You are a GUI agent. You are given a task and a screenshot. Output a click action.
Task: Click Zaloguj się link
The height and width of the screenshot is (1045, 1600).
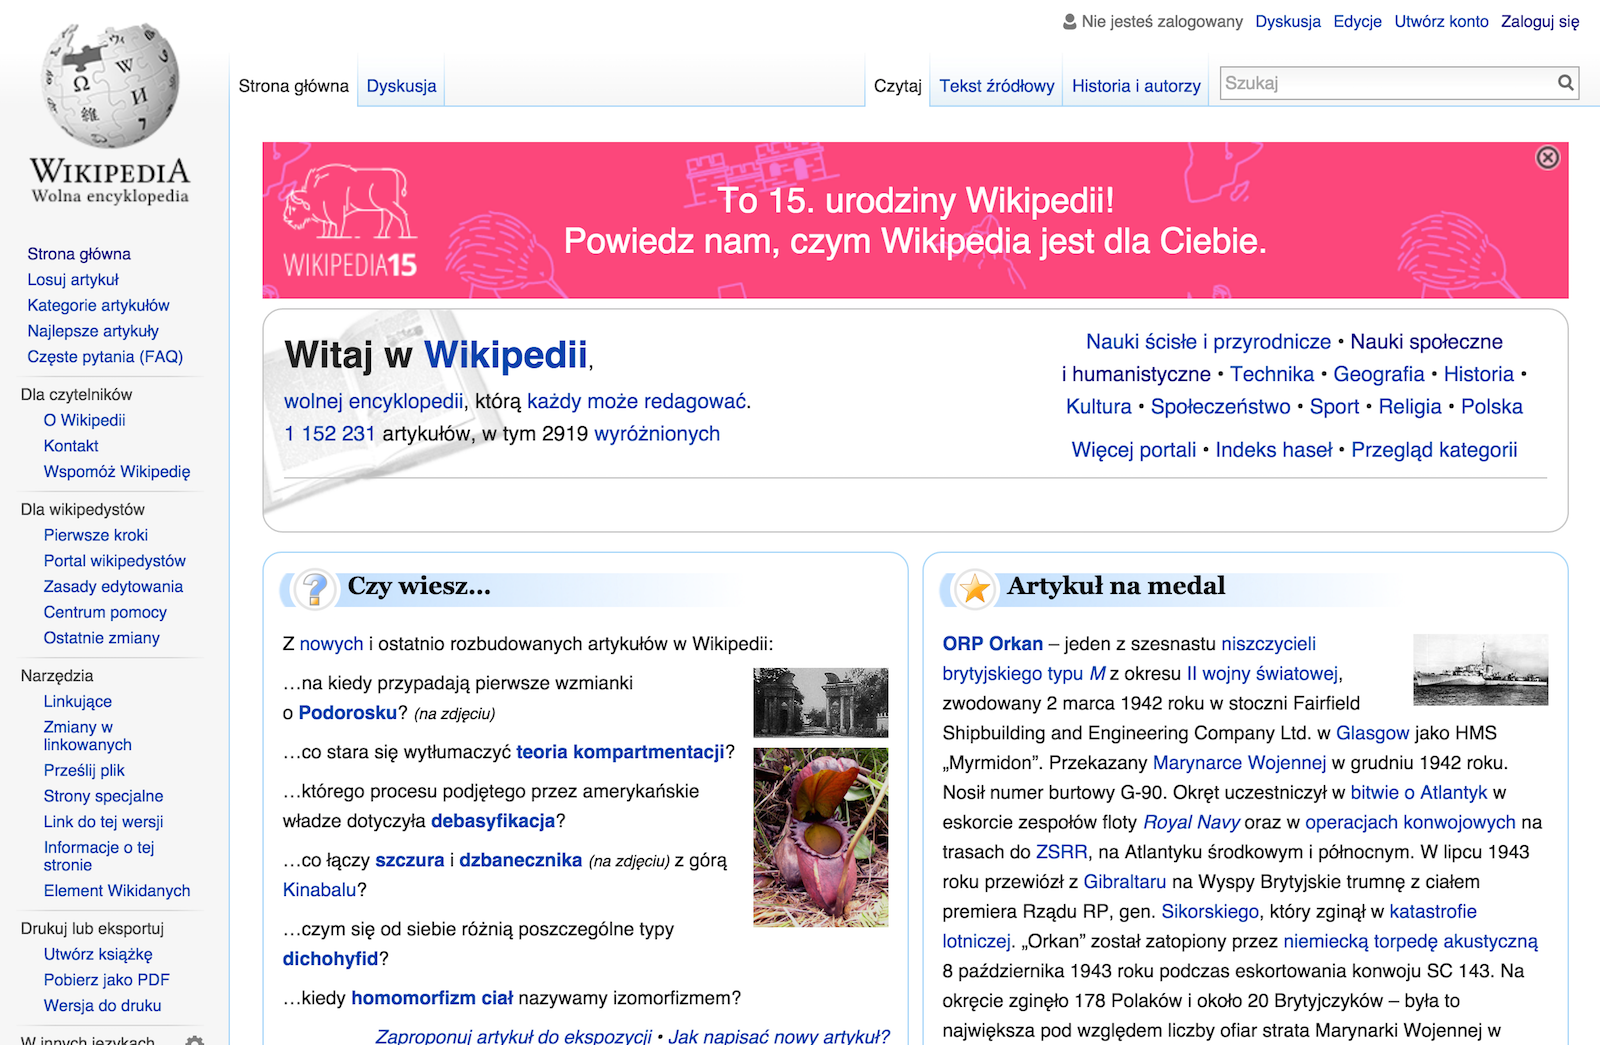(x=1540, y=21)
